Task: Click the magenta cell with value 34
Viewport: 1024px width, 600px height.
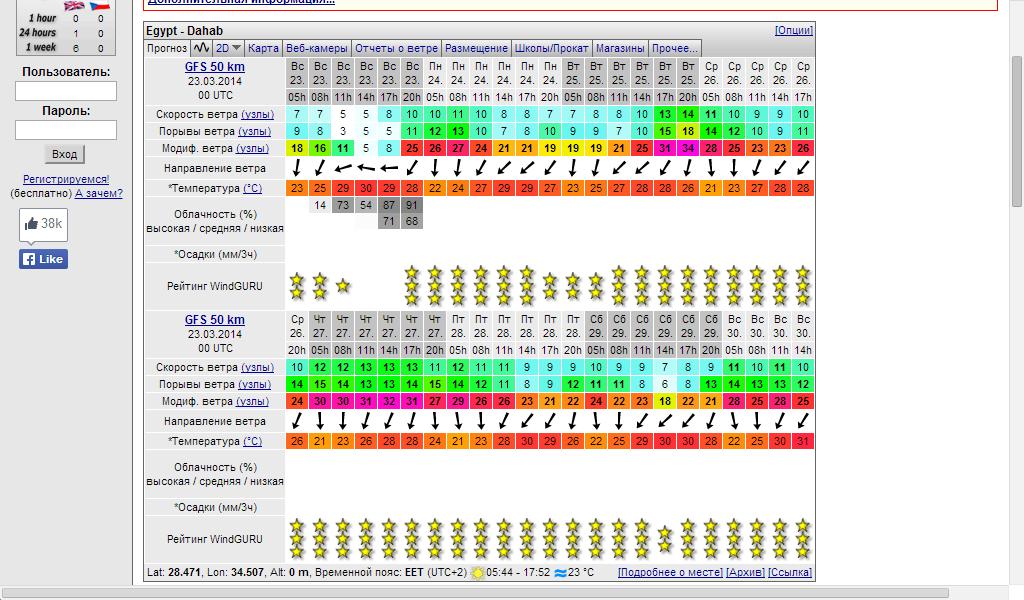Action: click(688, 148)
